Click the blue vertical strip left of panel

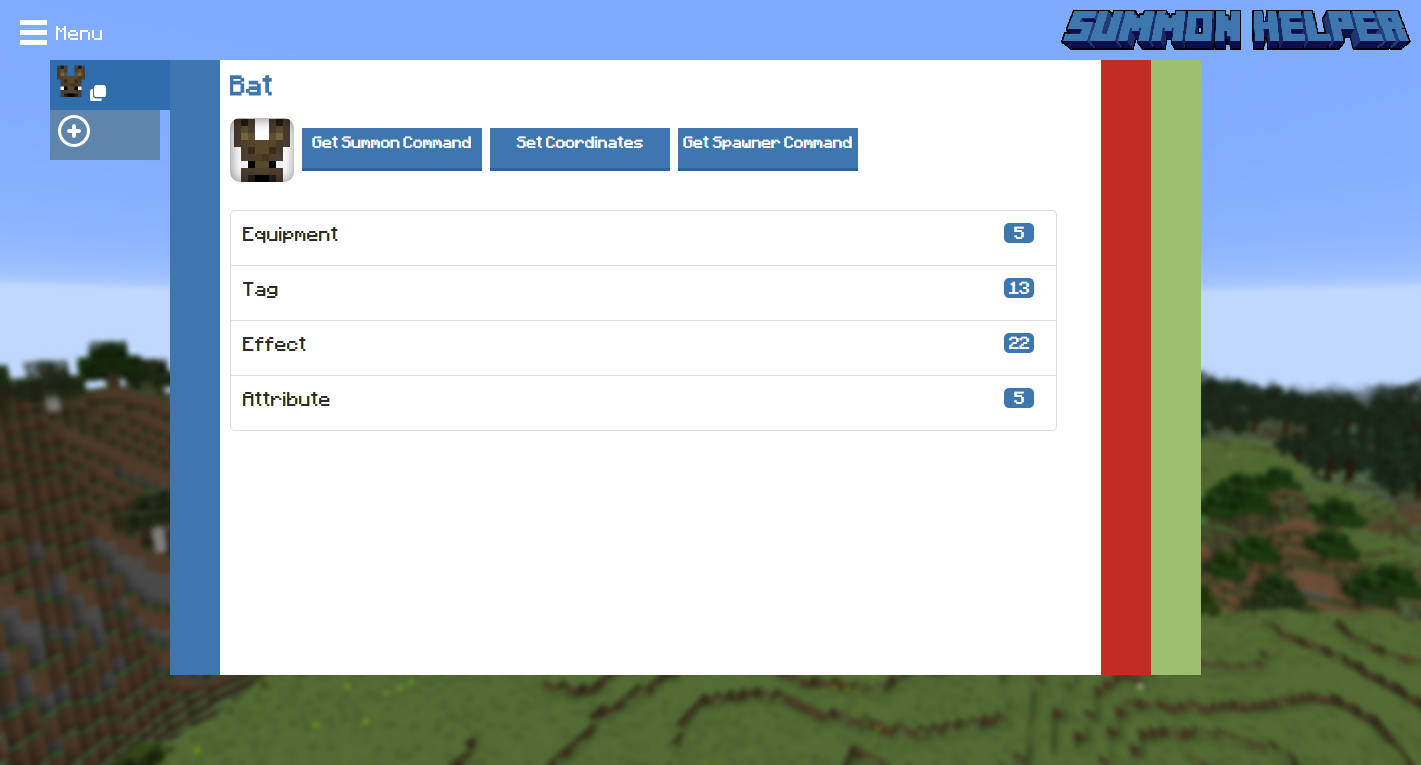pos(195,367)
